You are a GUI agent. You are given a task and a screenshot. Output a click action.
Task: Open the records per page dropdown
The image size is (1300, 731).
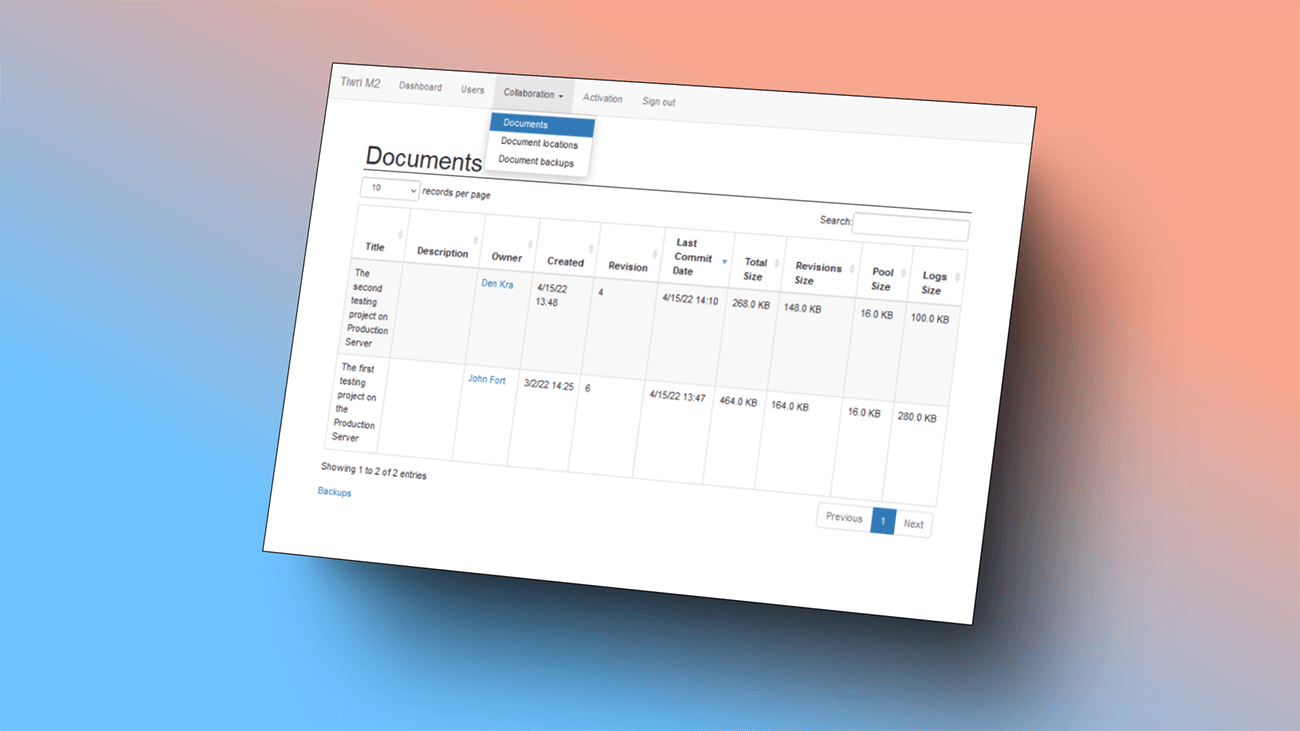[389, 188]
